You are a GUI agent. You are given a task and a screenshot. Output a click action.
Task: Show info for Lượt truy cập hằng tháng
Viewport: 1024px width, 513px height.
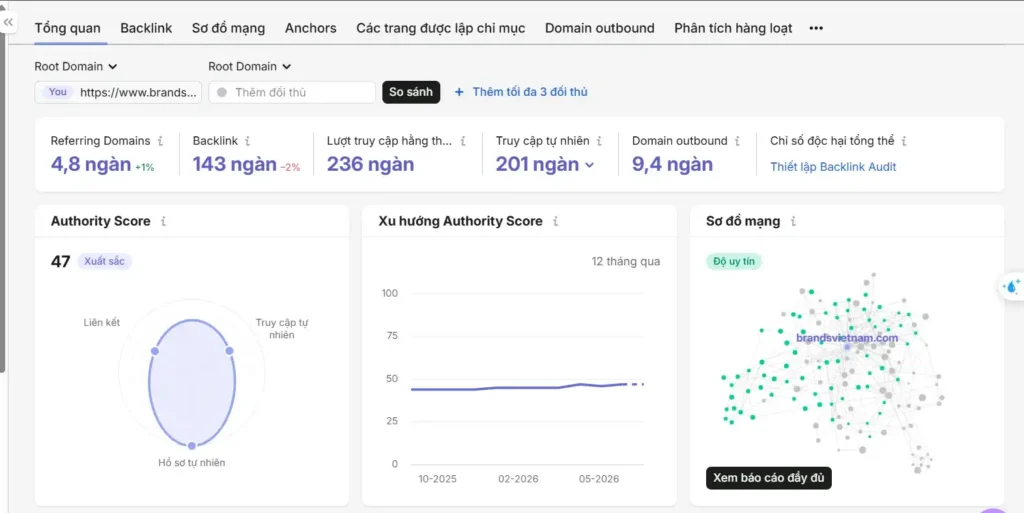[463, 141]
